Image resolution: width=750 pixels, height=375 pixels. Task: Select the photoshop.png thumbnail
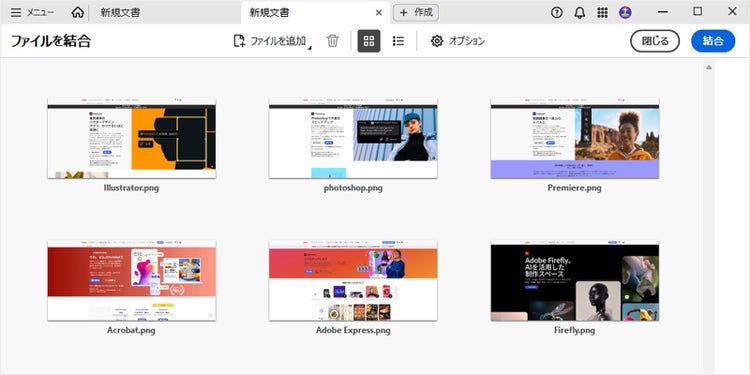[353, 138]
